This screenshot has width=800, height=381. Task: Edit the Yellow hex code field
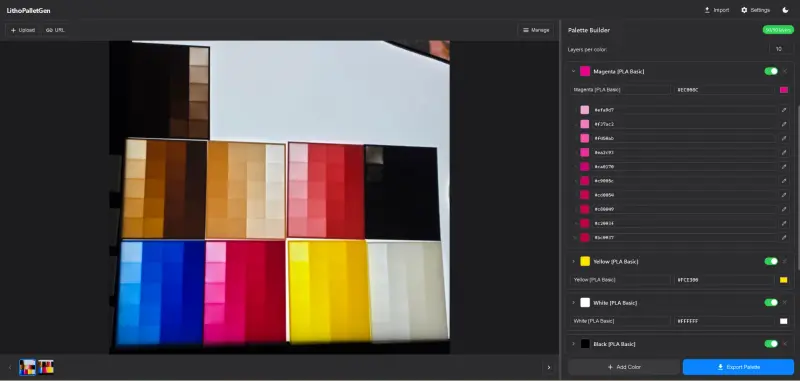click(x=724, y=280)
